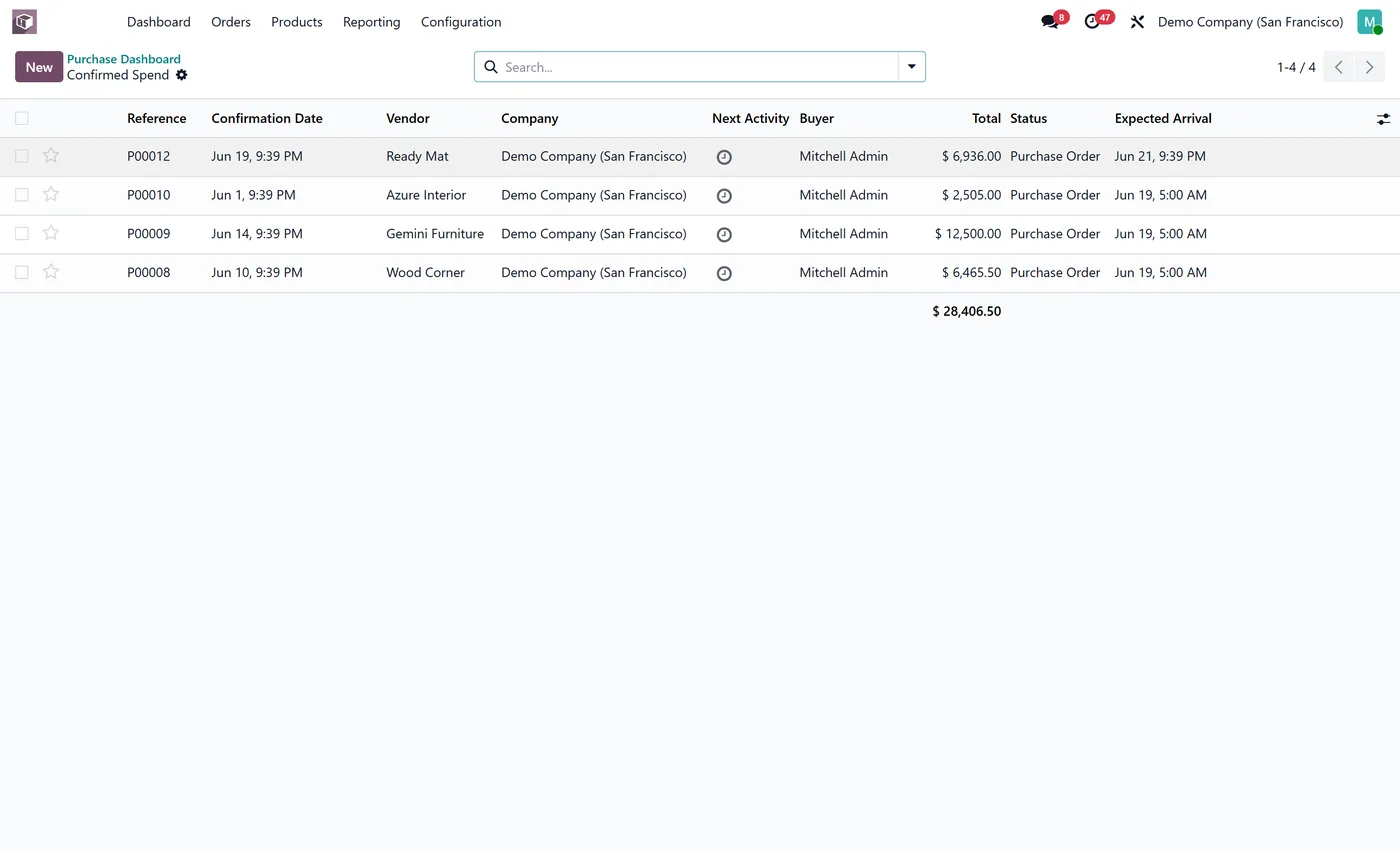Image resolution: width=1400 pixels, height=851 pixels.
Task: Sort by Status column header
Action: 1028,118
